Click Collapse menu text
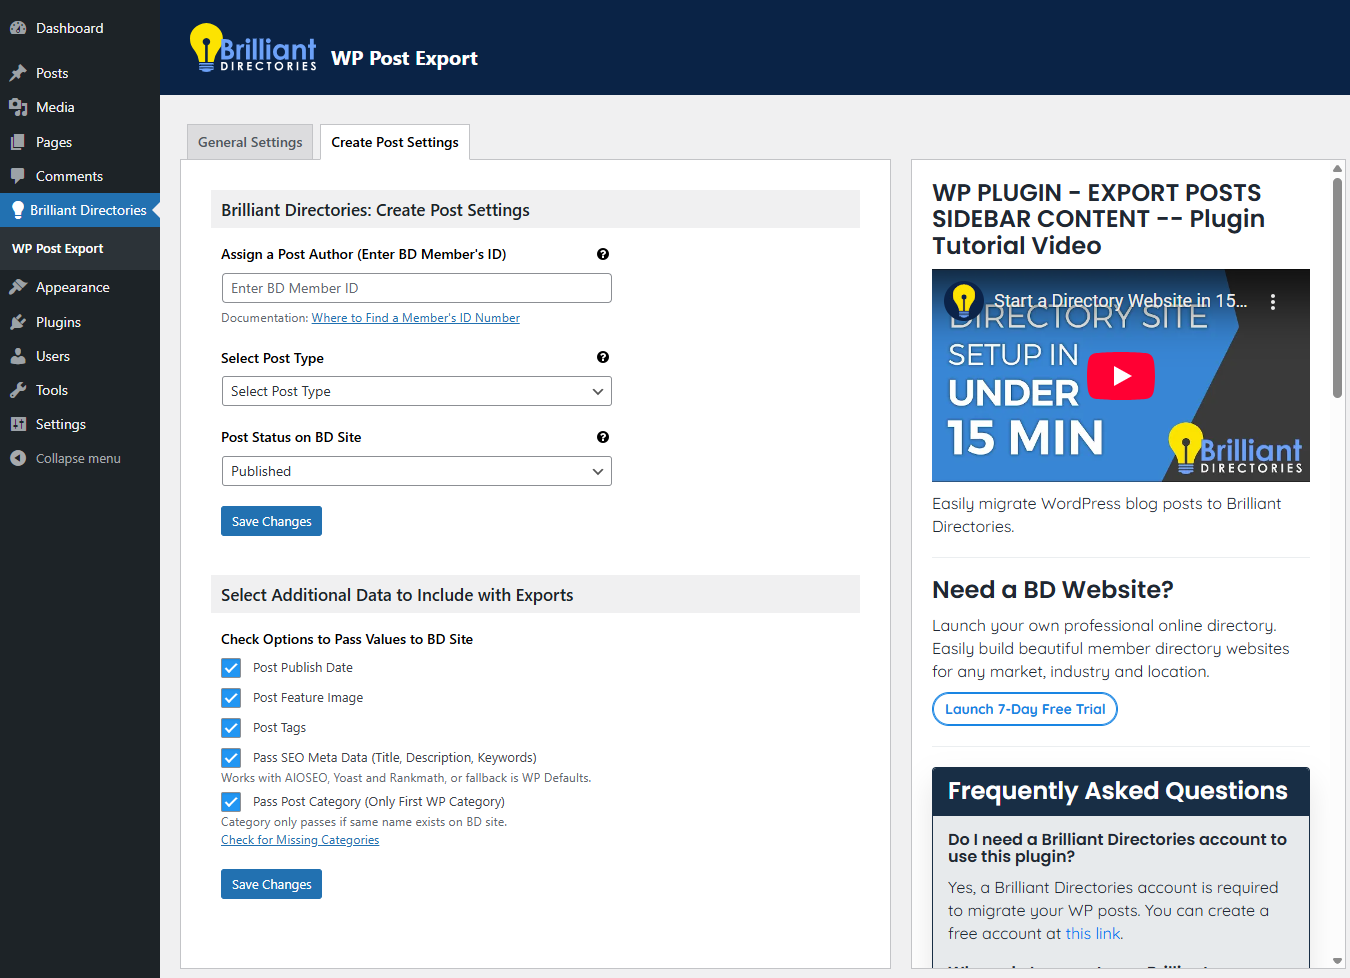This screenshot has width=1350, height=978. [78, 458]
